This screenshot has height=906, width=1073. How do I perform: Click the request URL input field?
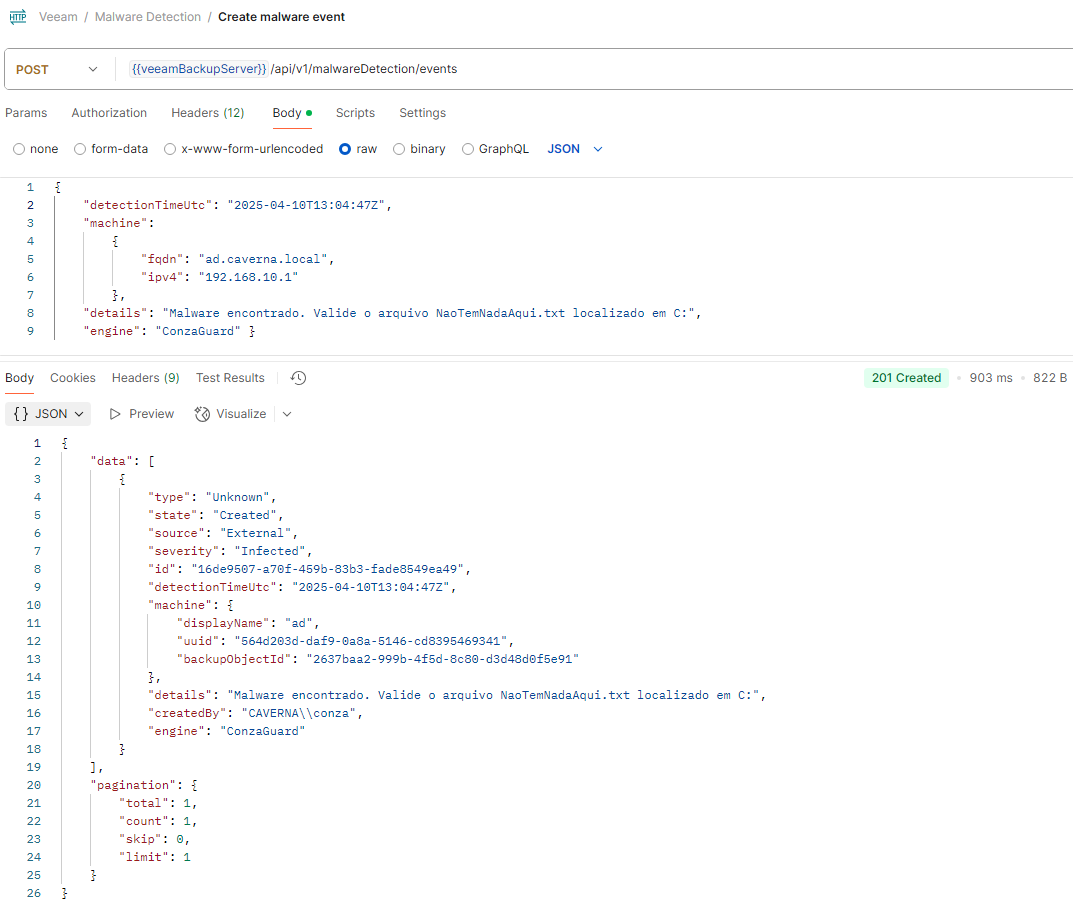point(595,69)
